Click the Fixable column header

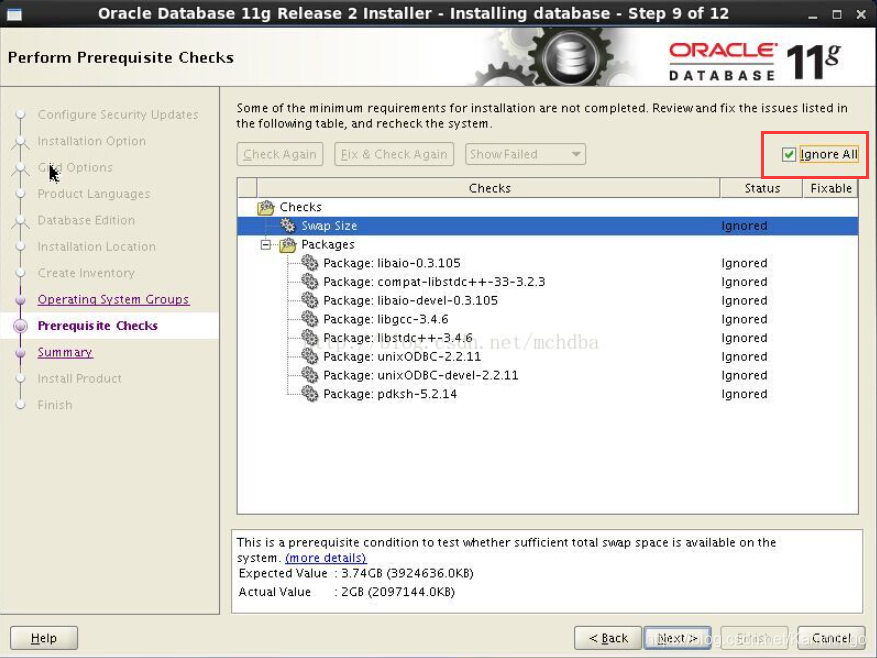[831, 188]
